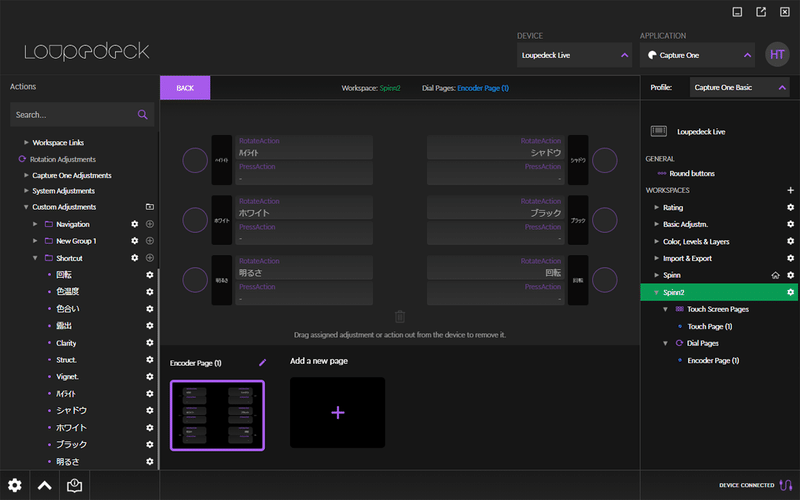
Task: Open gear settings for Basic Adjustm. workspace
Action: 790,224
